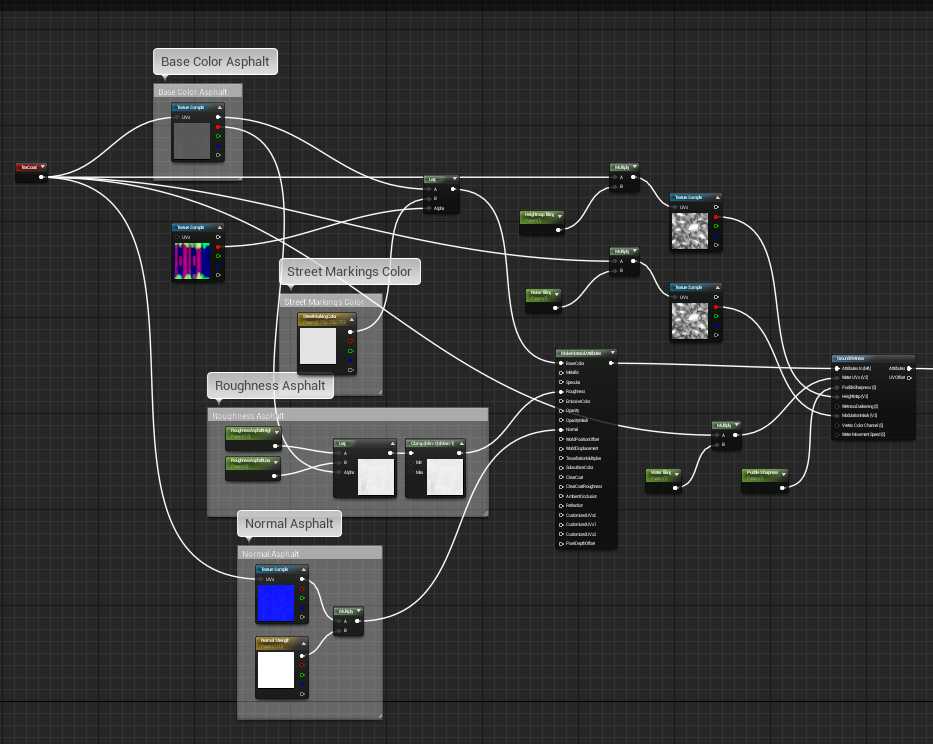Click RGB output pin of Base Color Asphalt texture
This screenshot has height=744, width=933.
[218, 117]
